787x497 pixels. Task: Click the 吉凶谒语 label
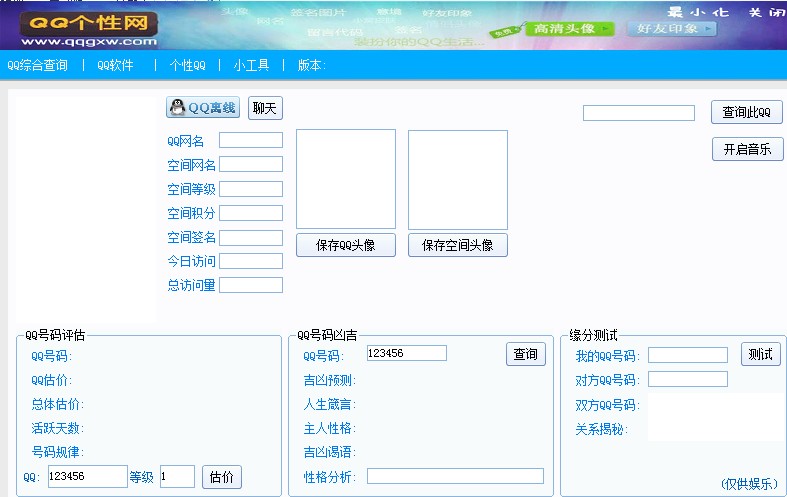point(329,452)
